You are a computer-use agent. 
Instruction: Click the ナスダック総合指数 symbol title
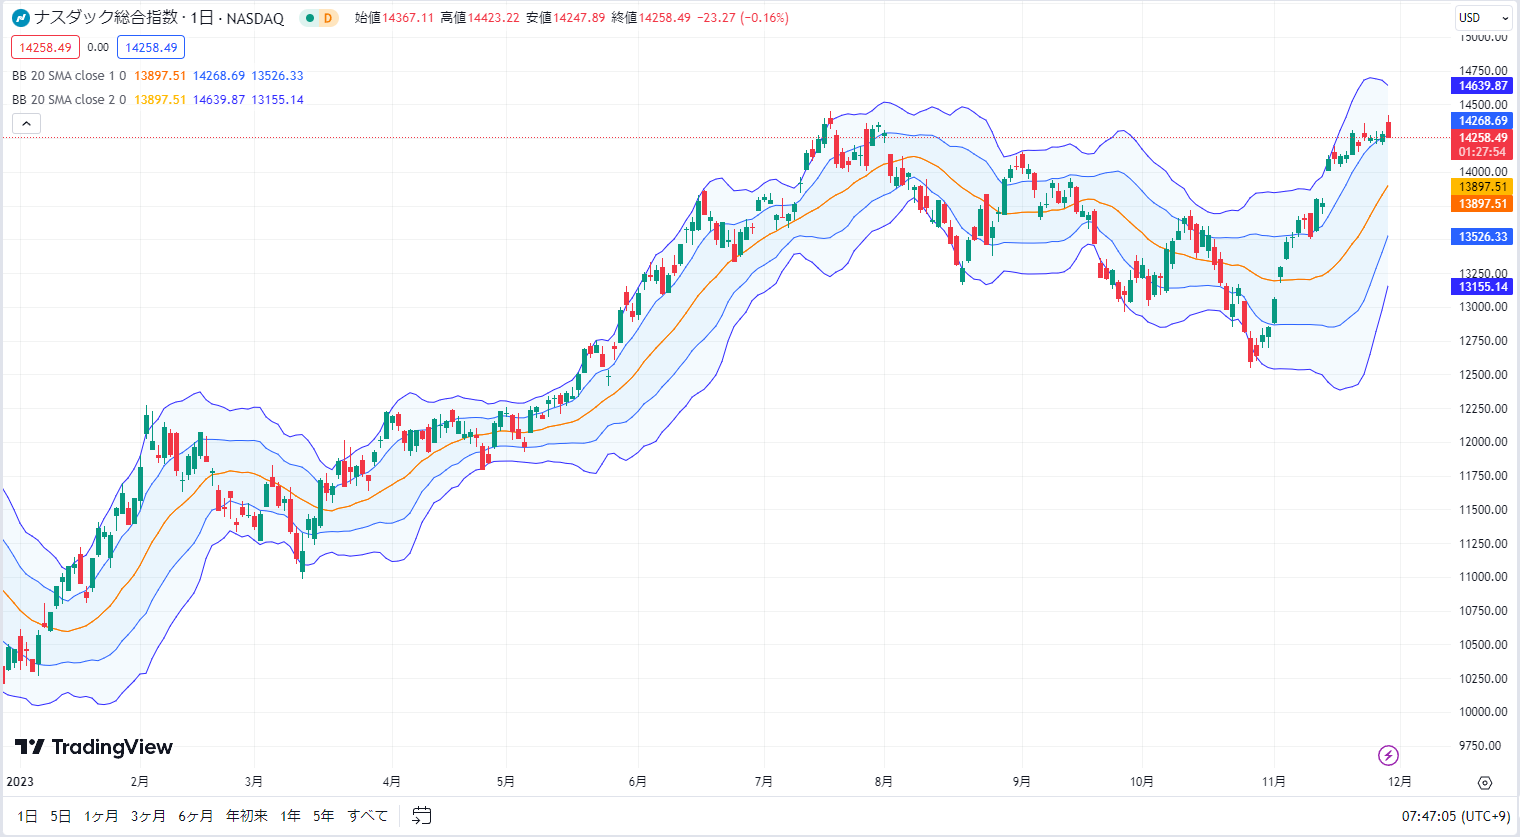coord(106,18)
